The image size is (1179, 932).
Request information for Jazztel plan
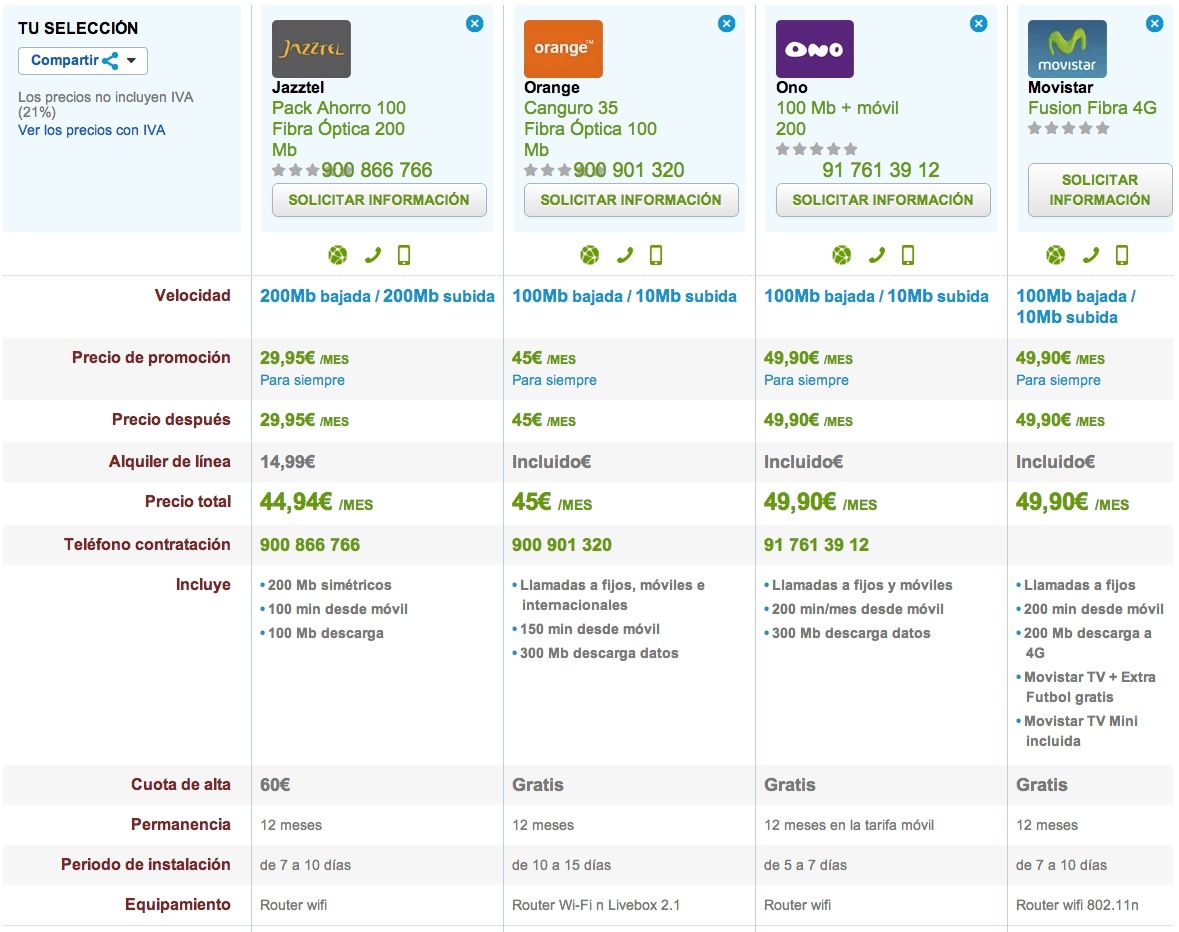point(379,200)
